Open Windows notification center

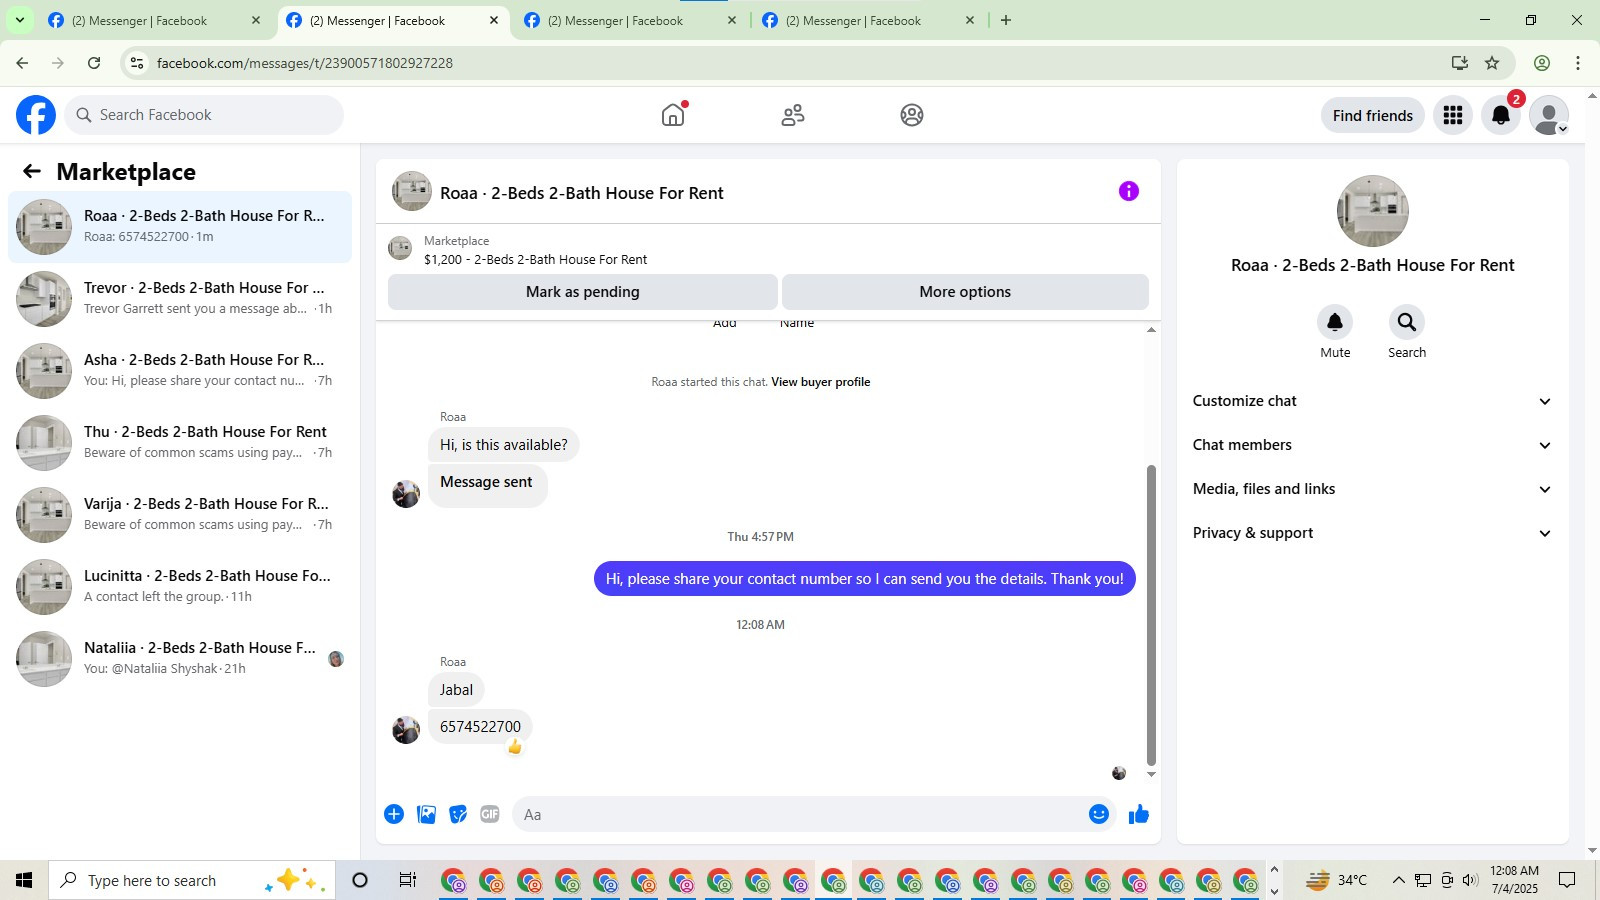point(1567,880)
